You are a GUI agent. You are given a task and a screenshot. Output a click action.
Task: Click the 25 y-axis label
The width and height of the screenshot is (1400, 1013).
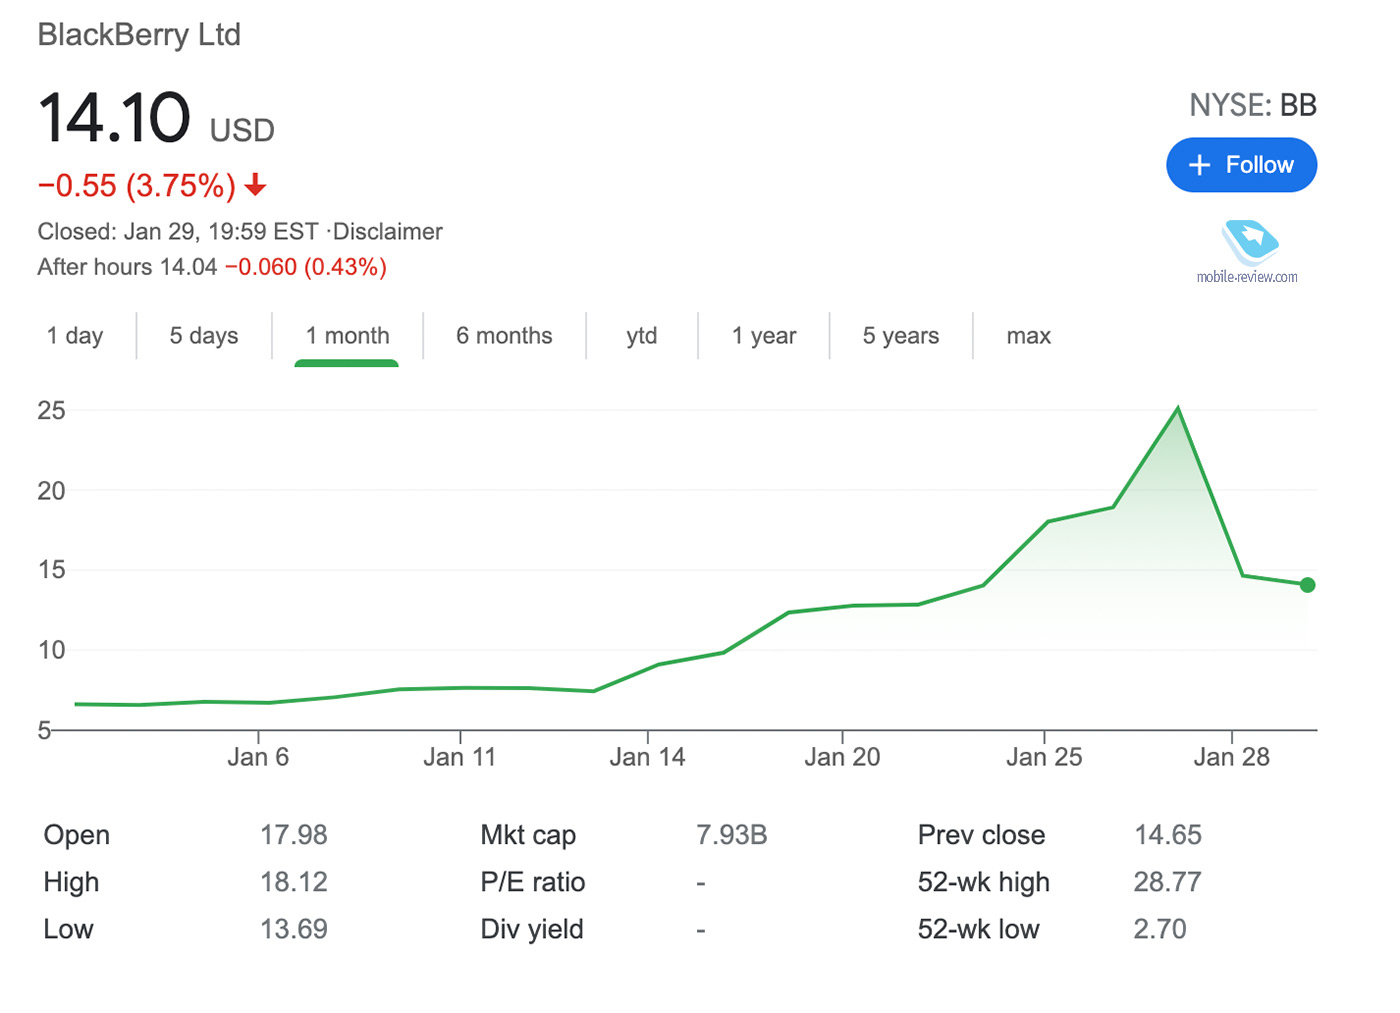click(51, 410)
